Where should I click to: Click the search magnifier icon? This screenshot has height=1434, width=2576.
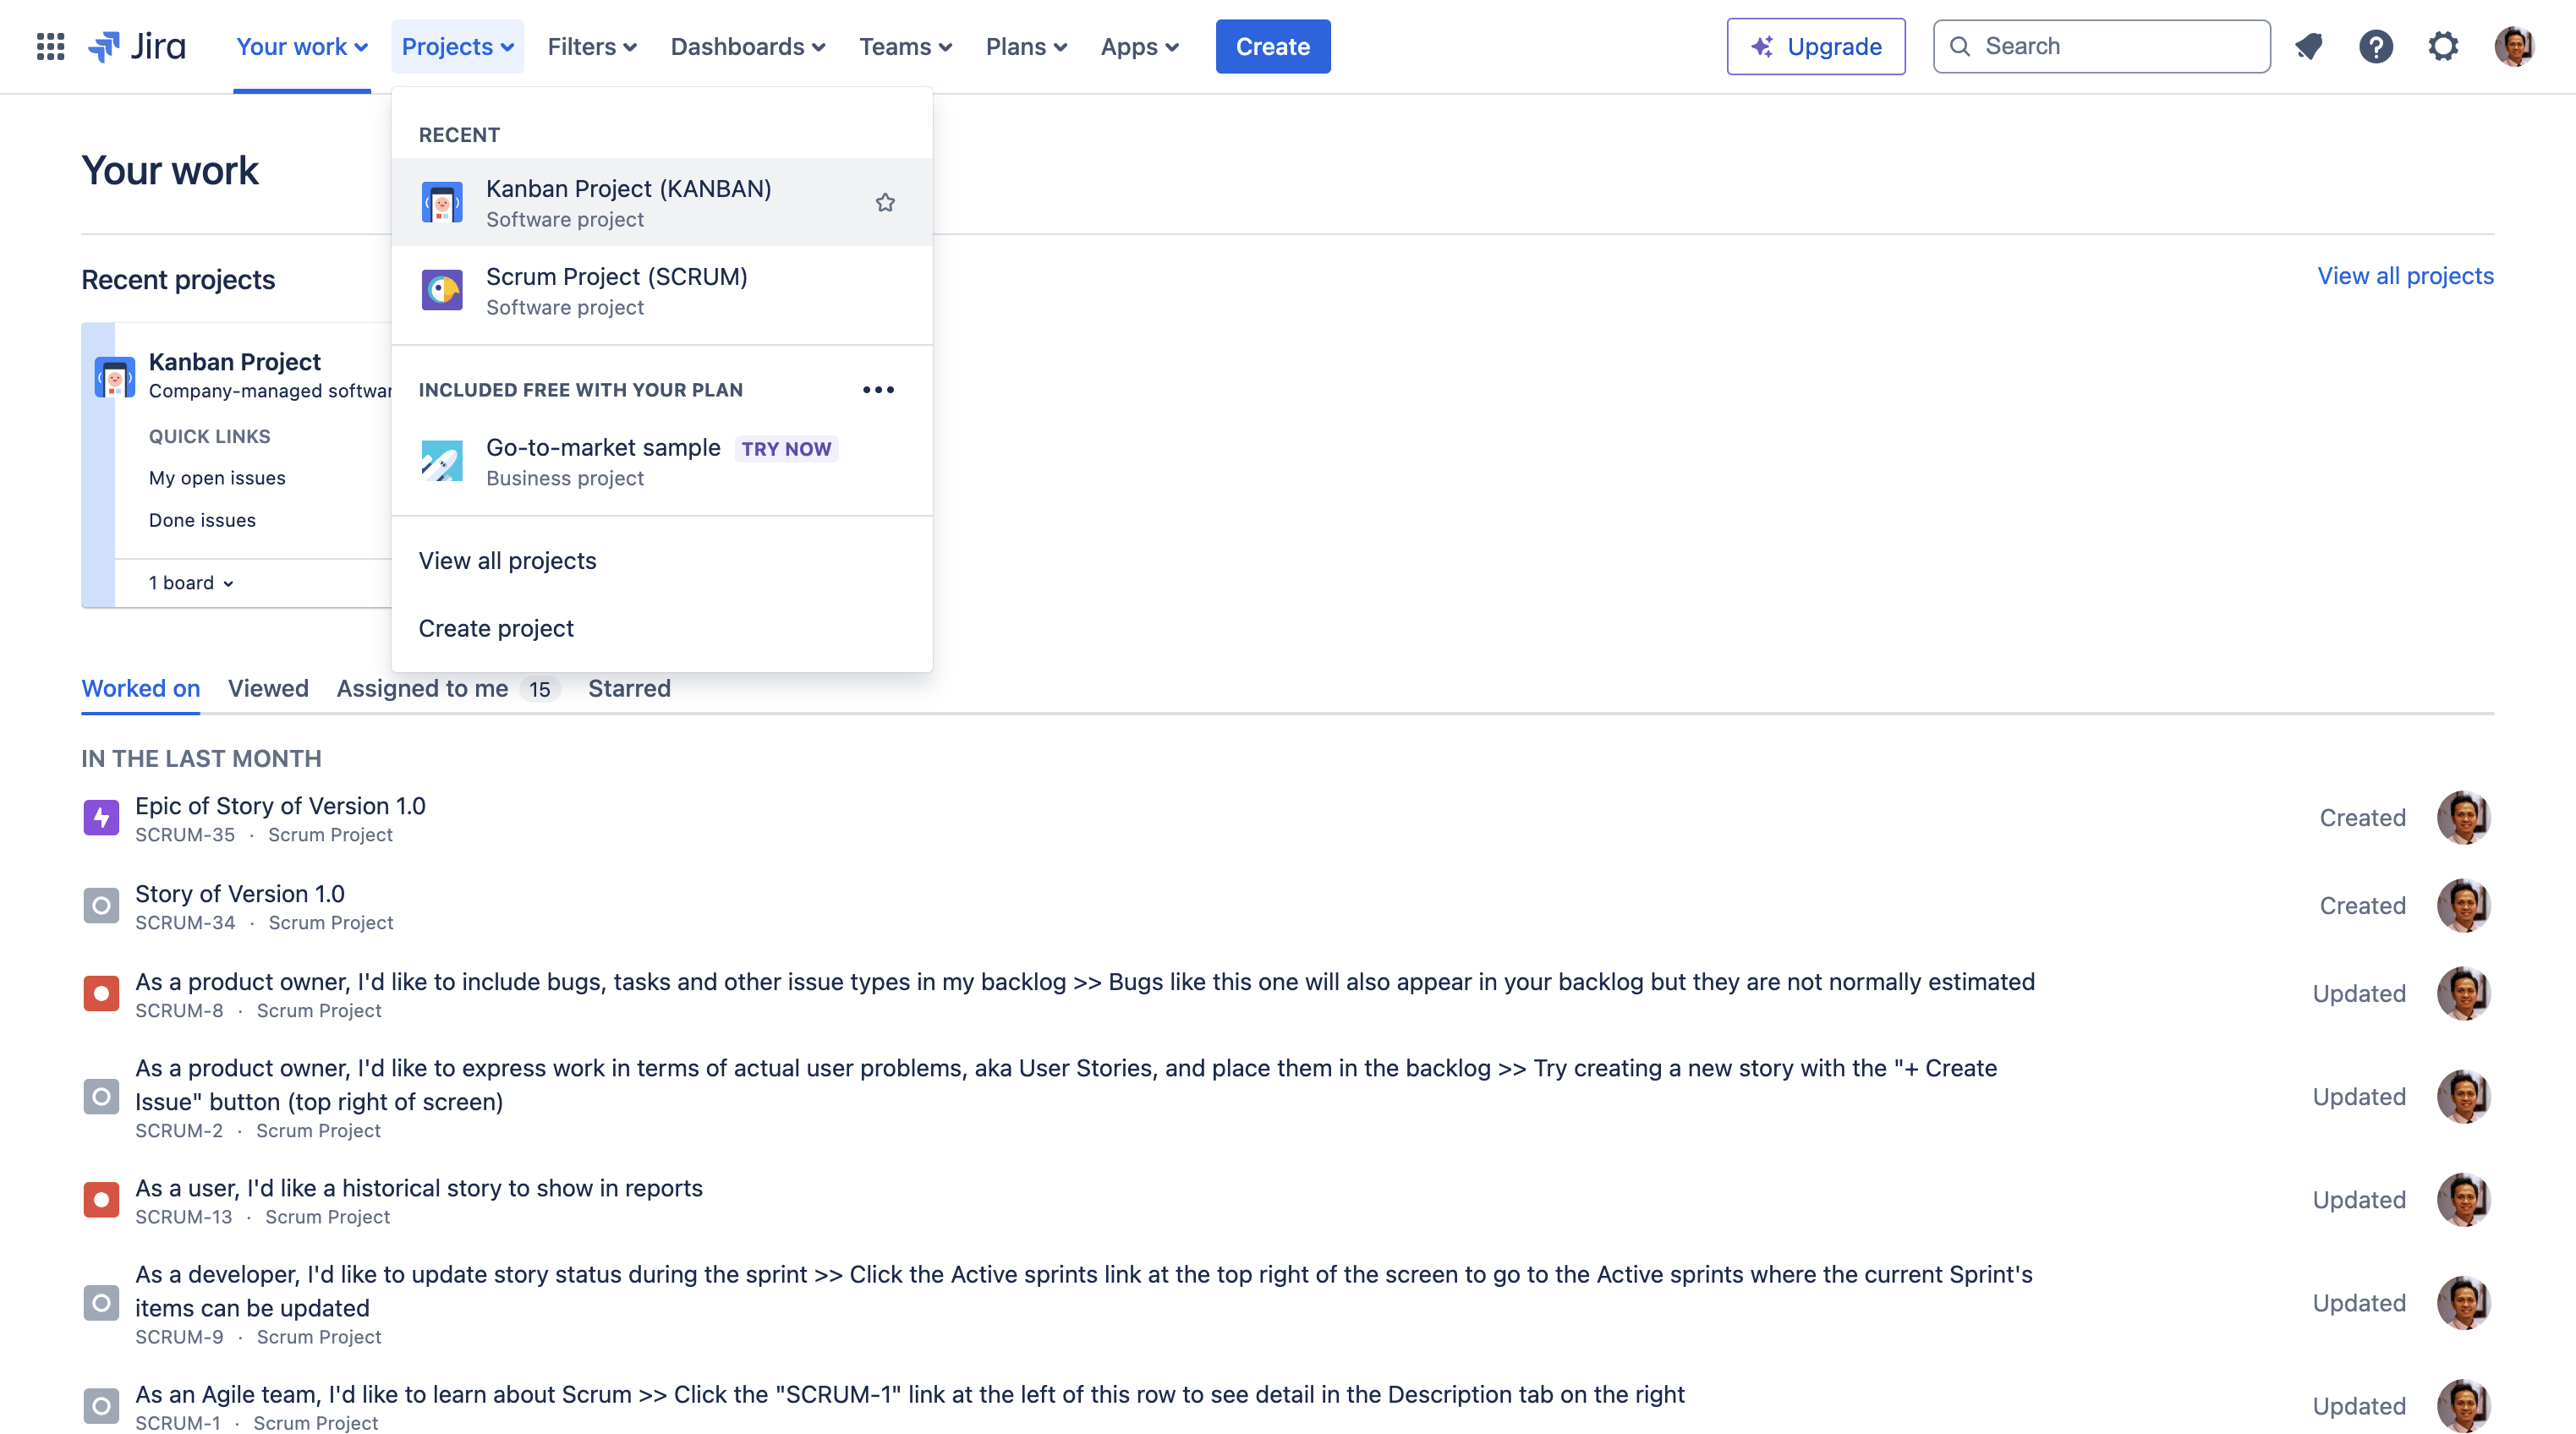coord(1960,46)
